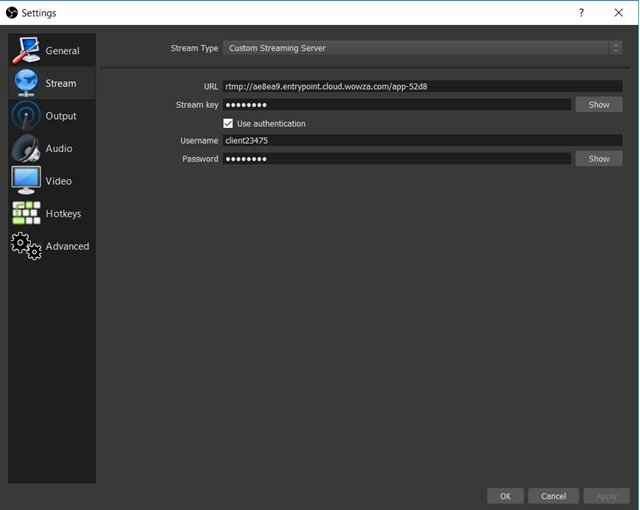
Task: Click the URL input field
Action: (422, 86)
